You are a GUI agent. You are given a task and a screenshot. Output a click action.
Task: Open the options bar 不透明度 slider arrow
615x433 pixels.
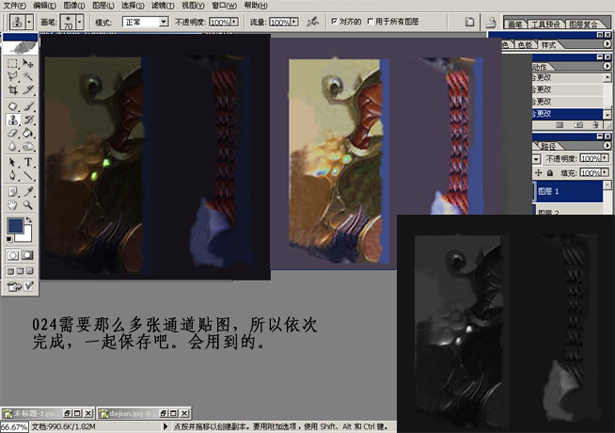point(234,22)
